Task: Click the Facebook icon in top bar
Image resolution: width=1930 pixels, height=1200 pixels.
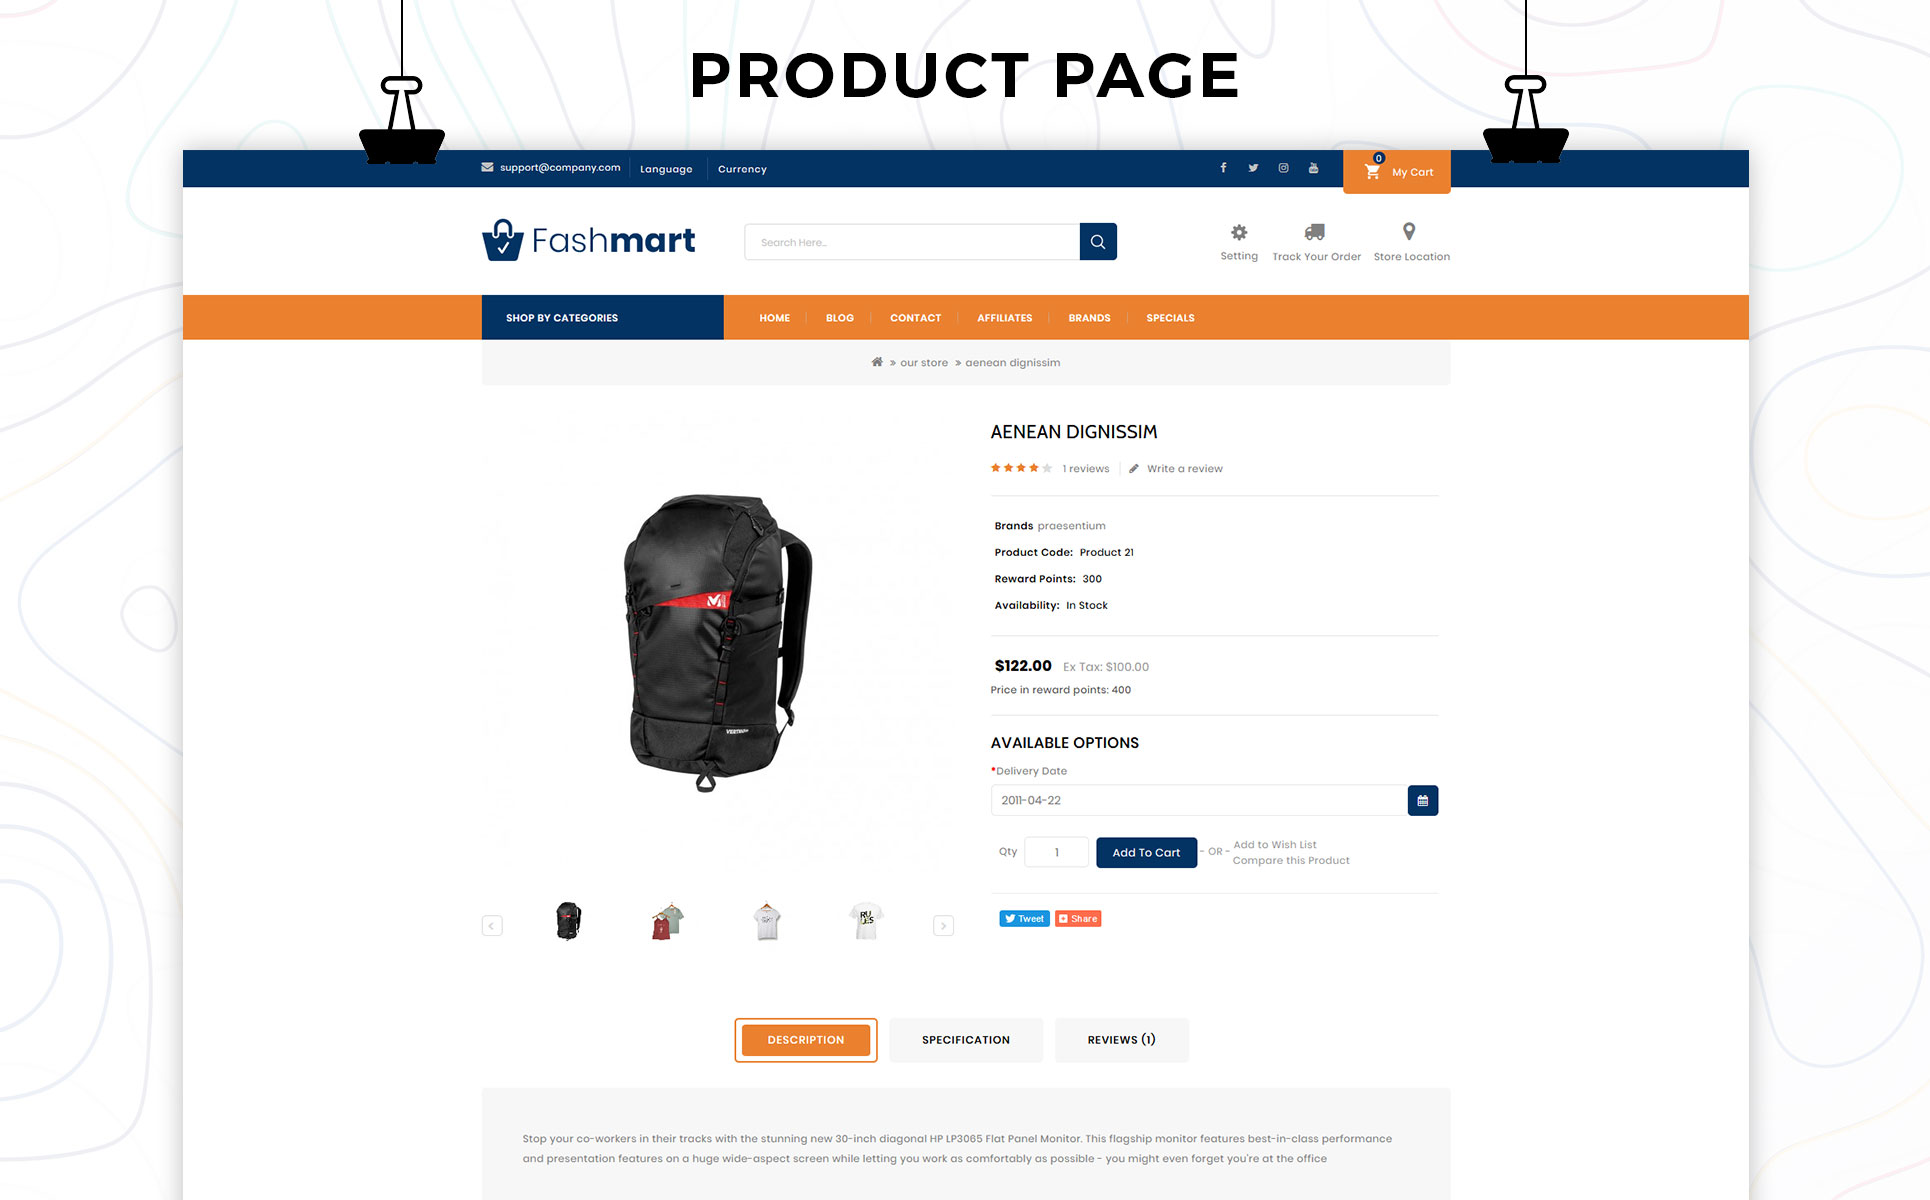Action: tap(1223, 168)
